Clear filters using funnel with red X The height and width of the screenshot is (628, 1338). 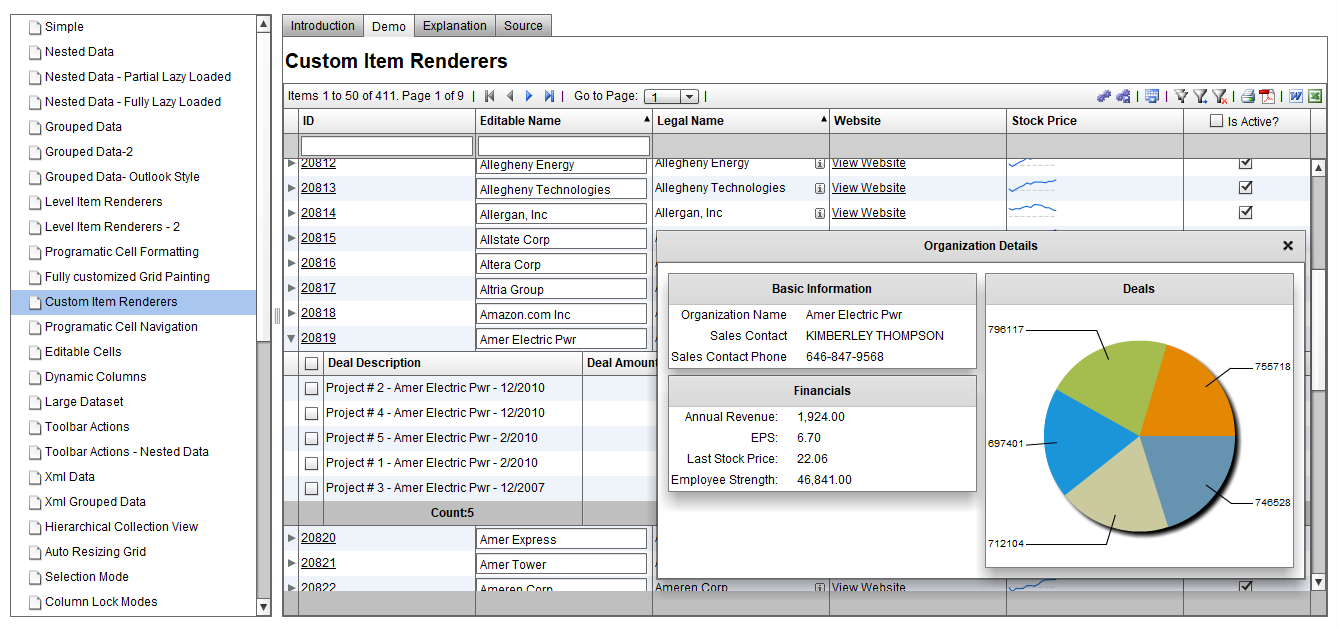pos(1219,96)
